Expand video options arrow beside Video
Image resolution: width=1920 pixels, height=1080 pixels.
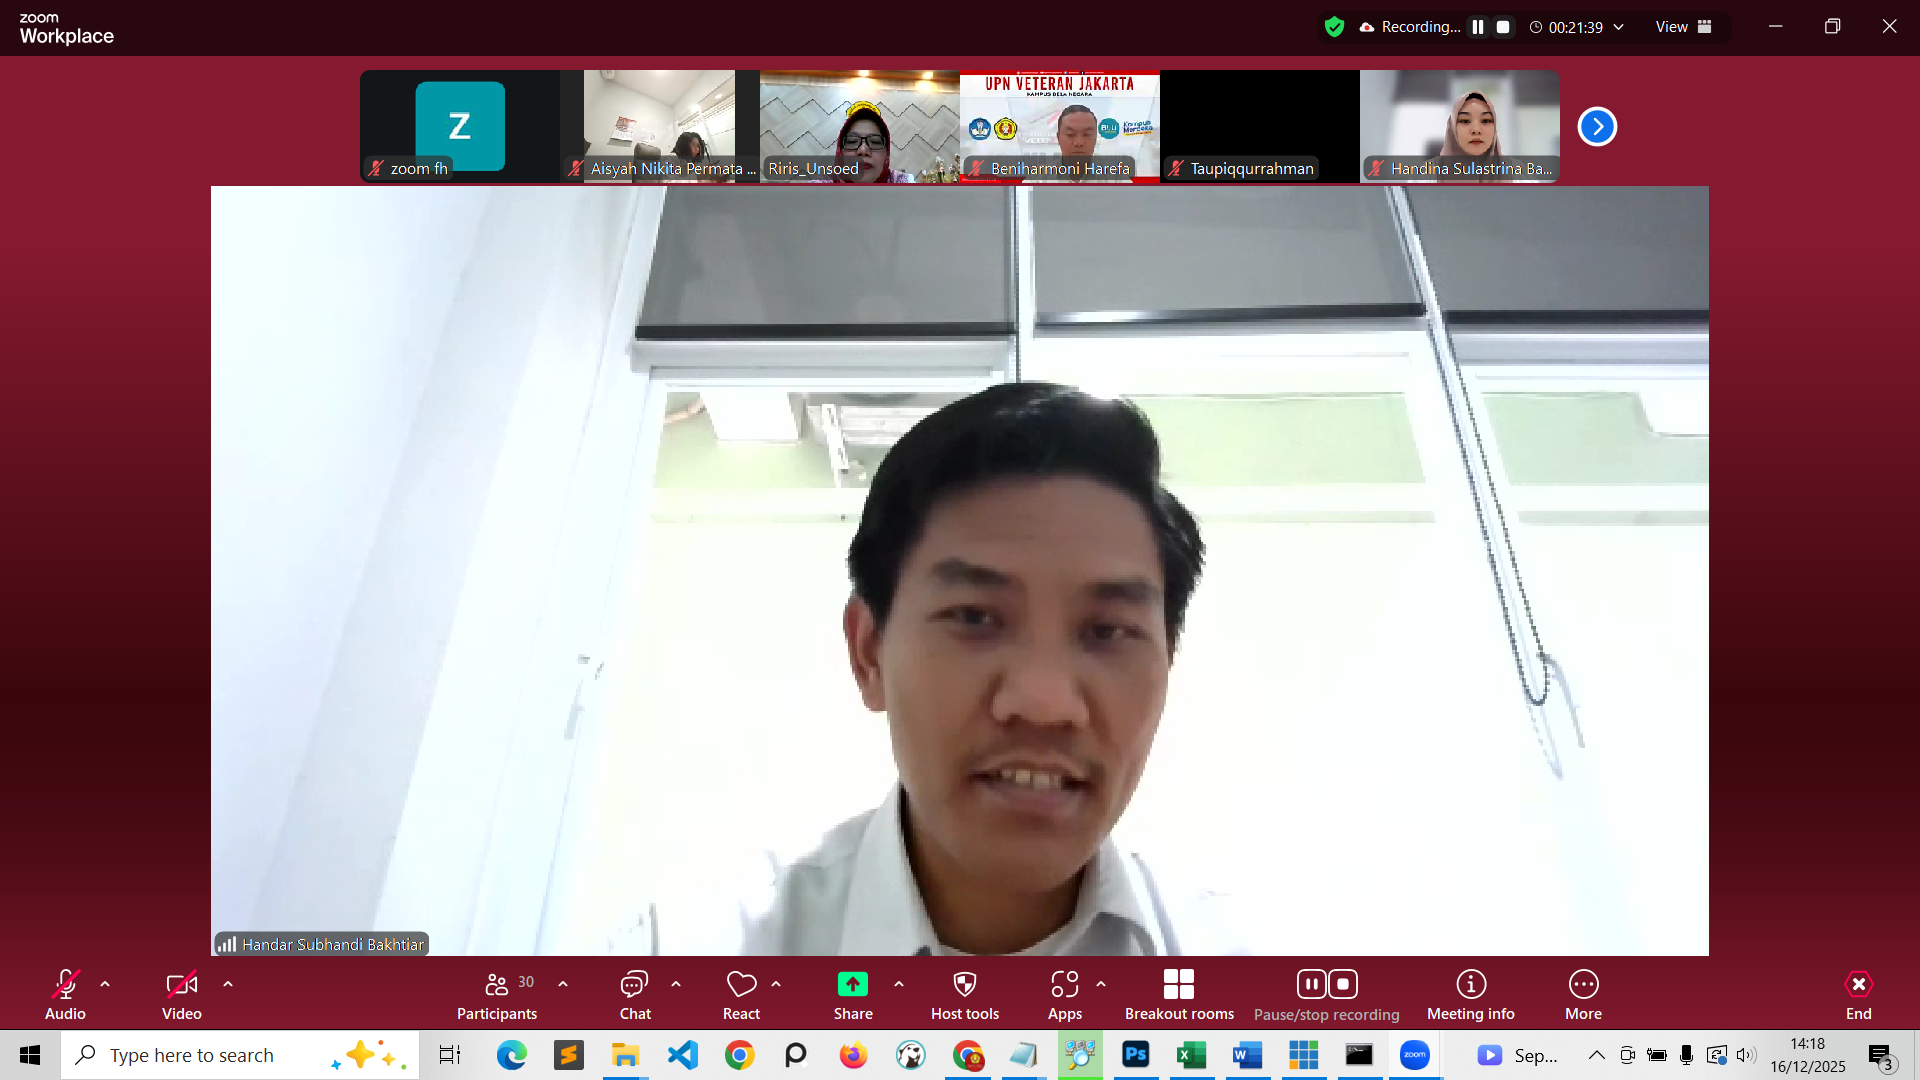coord(228,984)
